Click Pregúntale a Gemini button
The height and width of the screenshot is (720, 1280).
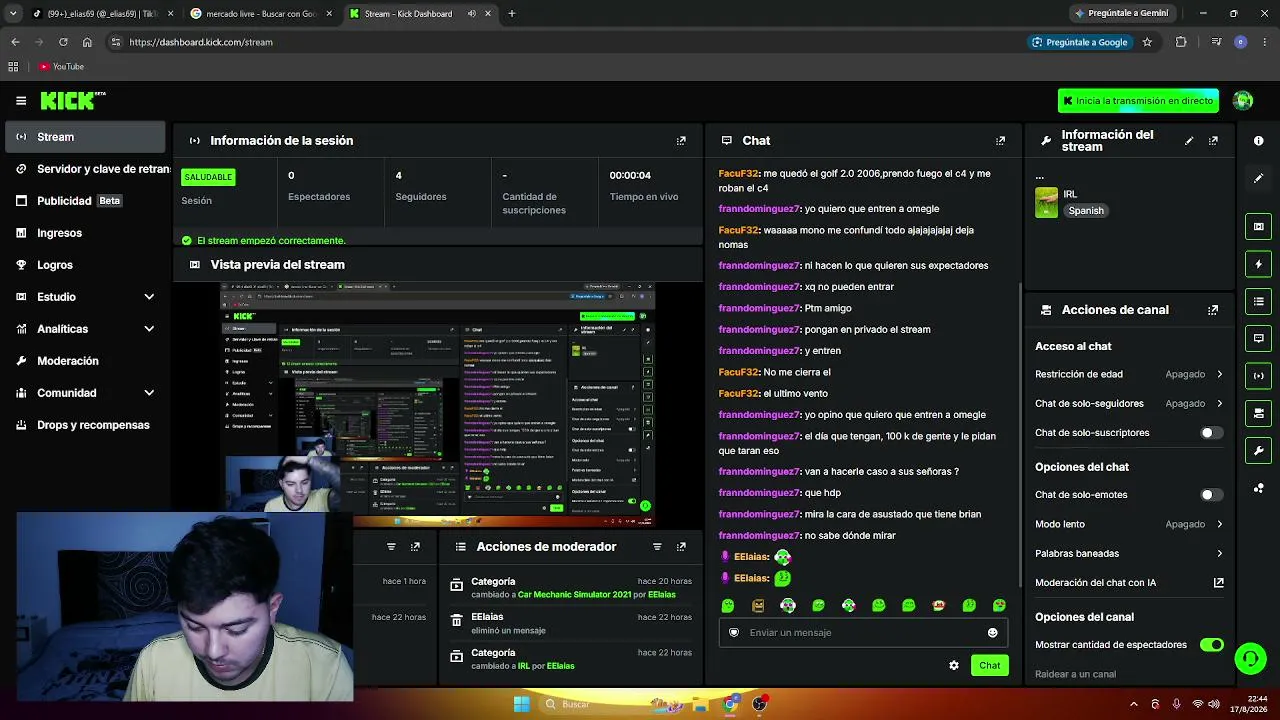[x=1120, y=14]
